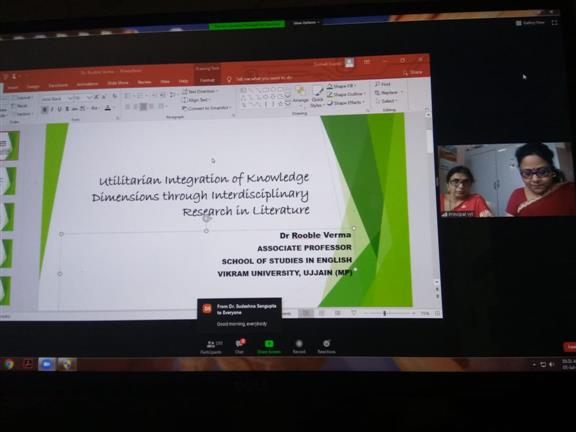Open the Zoom Chat panel
Viewport: 576px width, 432px height.
click(x=240, y=347)
